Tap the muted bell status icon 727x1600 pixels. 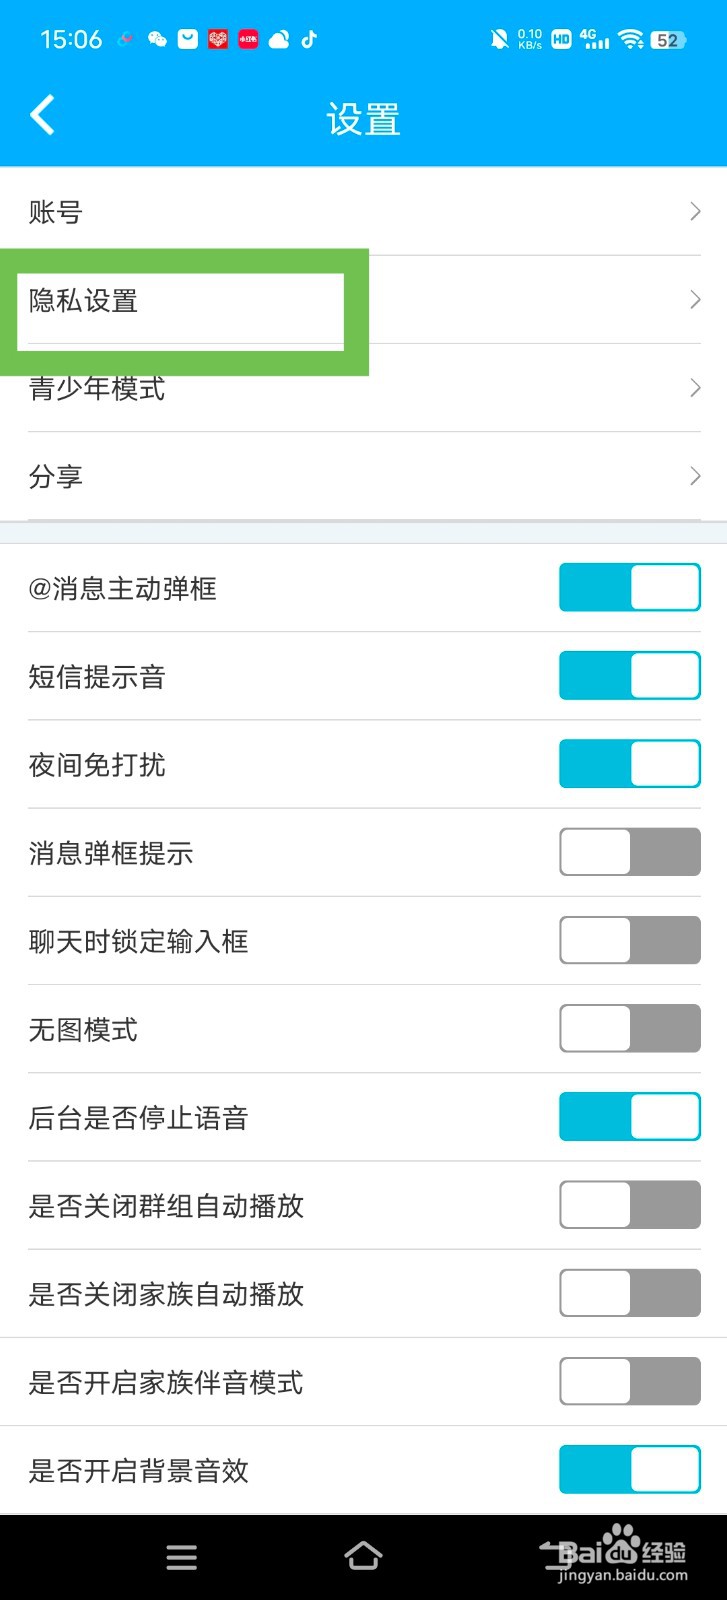499,39
